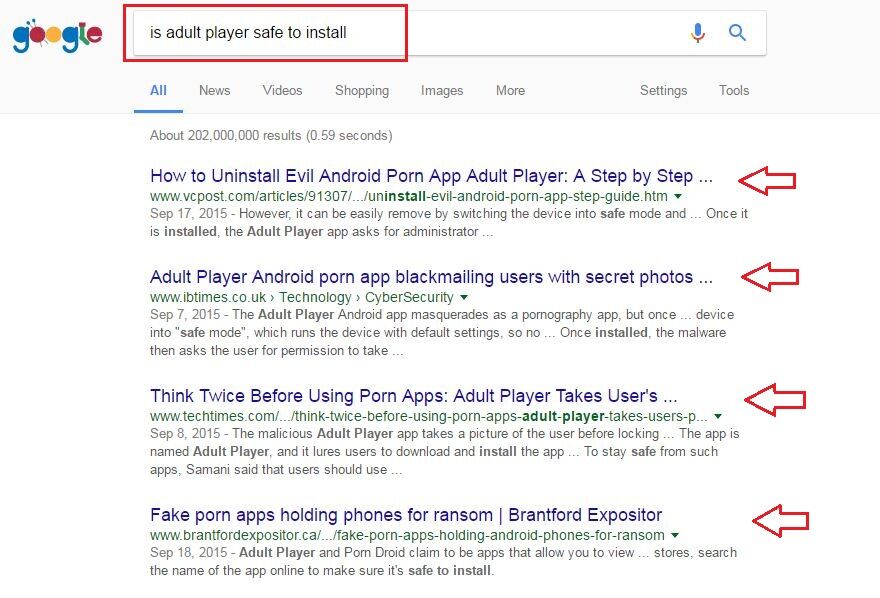
Task: Expand the vcpost.com URL dropdown arrow
Action: click(678, 196)
